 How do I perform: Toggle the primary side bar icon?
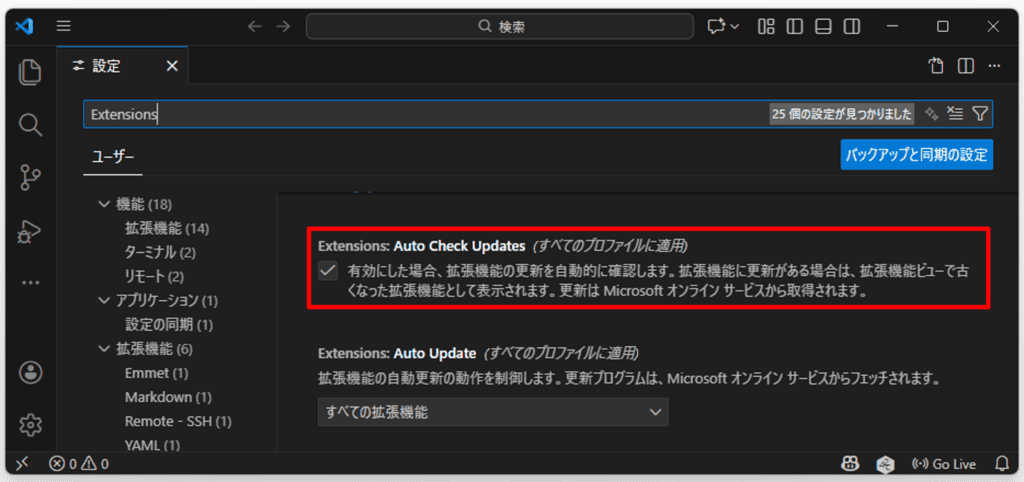coord(794,26)
